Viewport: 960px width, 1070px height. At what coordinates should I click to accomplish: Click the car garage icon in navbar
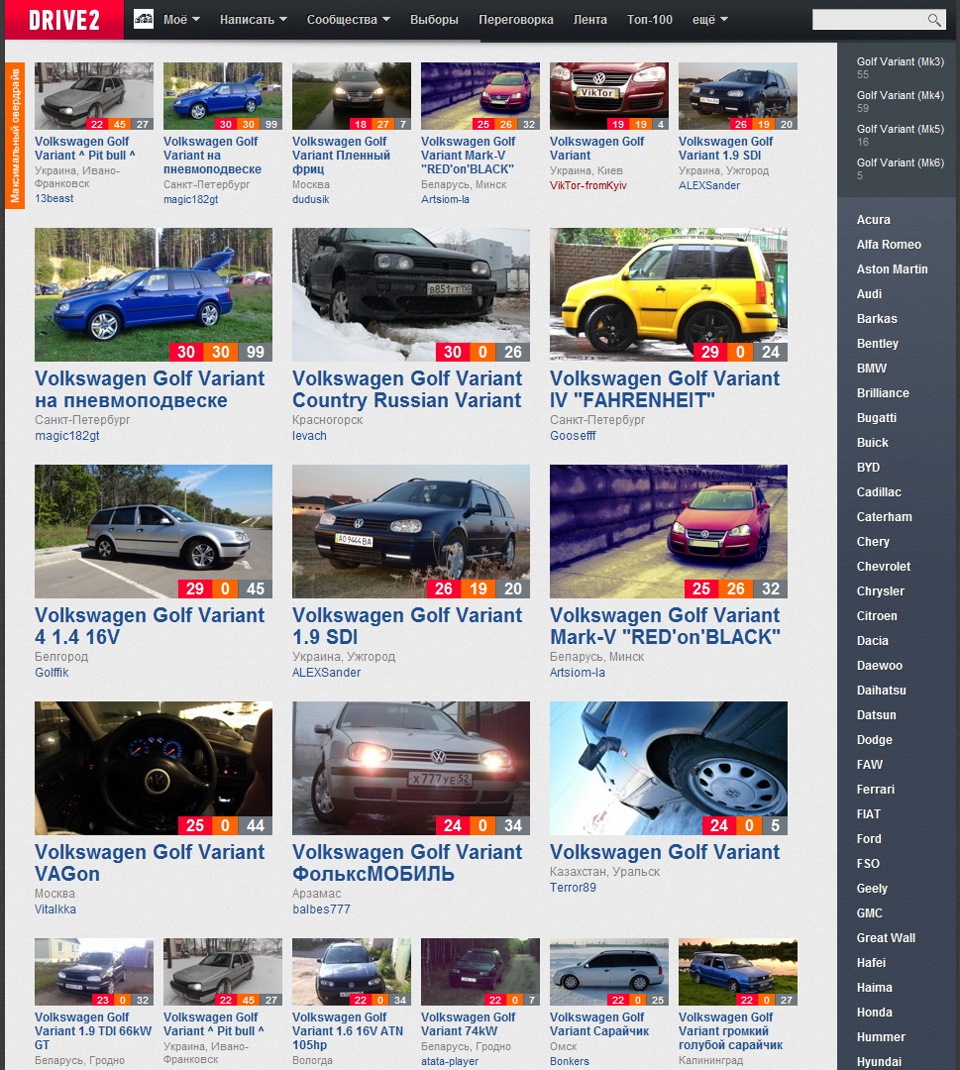coord(143,19)
